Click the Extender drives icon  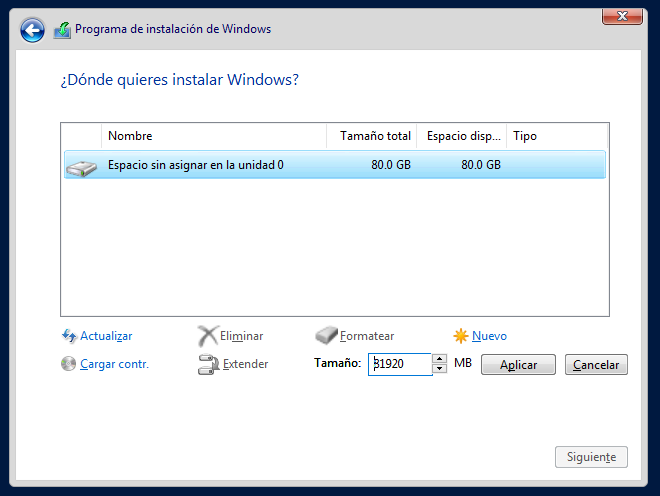(x=208, y=364)
